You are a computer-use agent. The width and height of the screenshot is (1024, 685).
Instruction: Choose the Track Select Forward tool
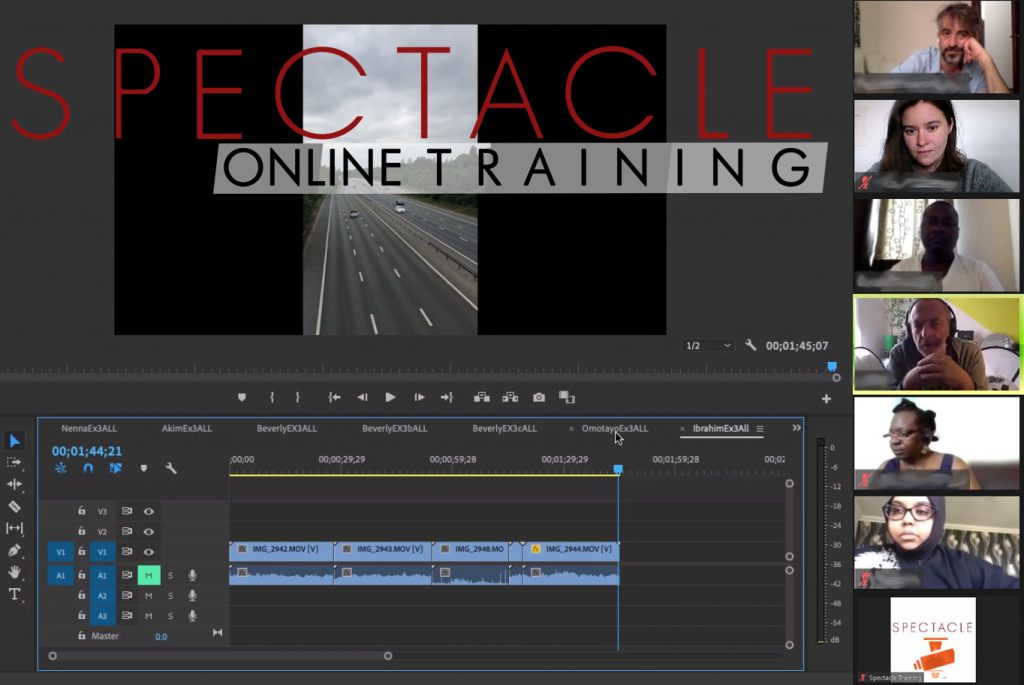point(14,462)
